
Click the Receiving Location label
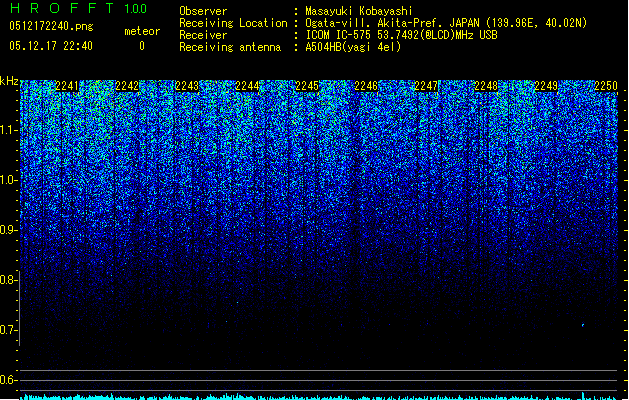[x=233, y=23]
